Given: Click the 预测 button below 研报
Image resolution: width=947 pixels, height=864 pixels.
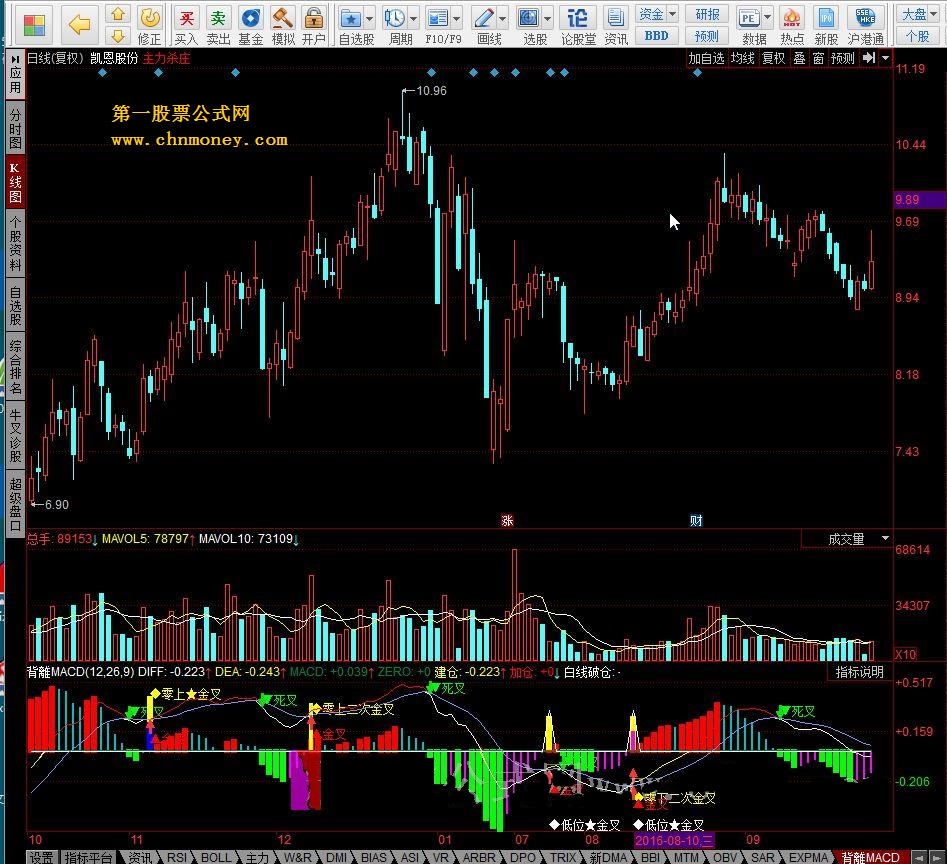Looking at the screenshot, I should pyautogui.click(x=707, y=36).
